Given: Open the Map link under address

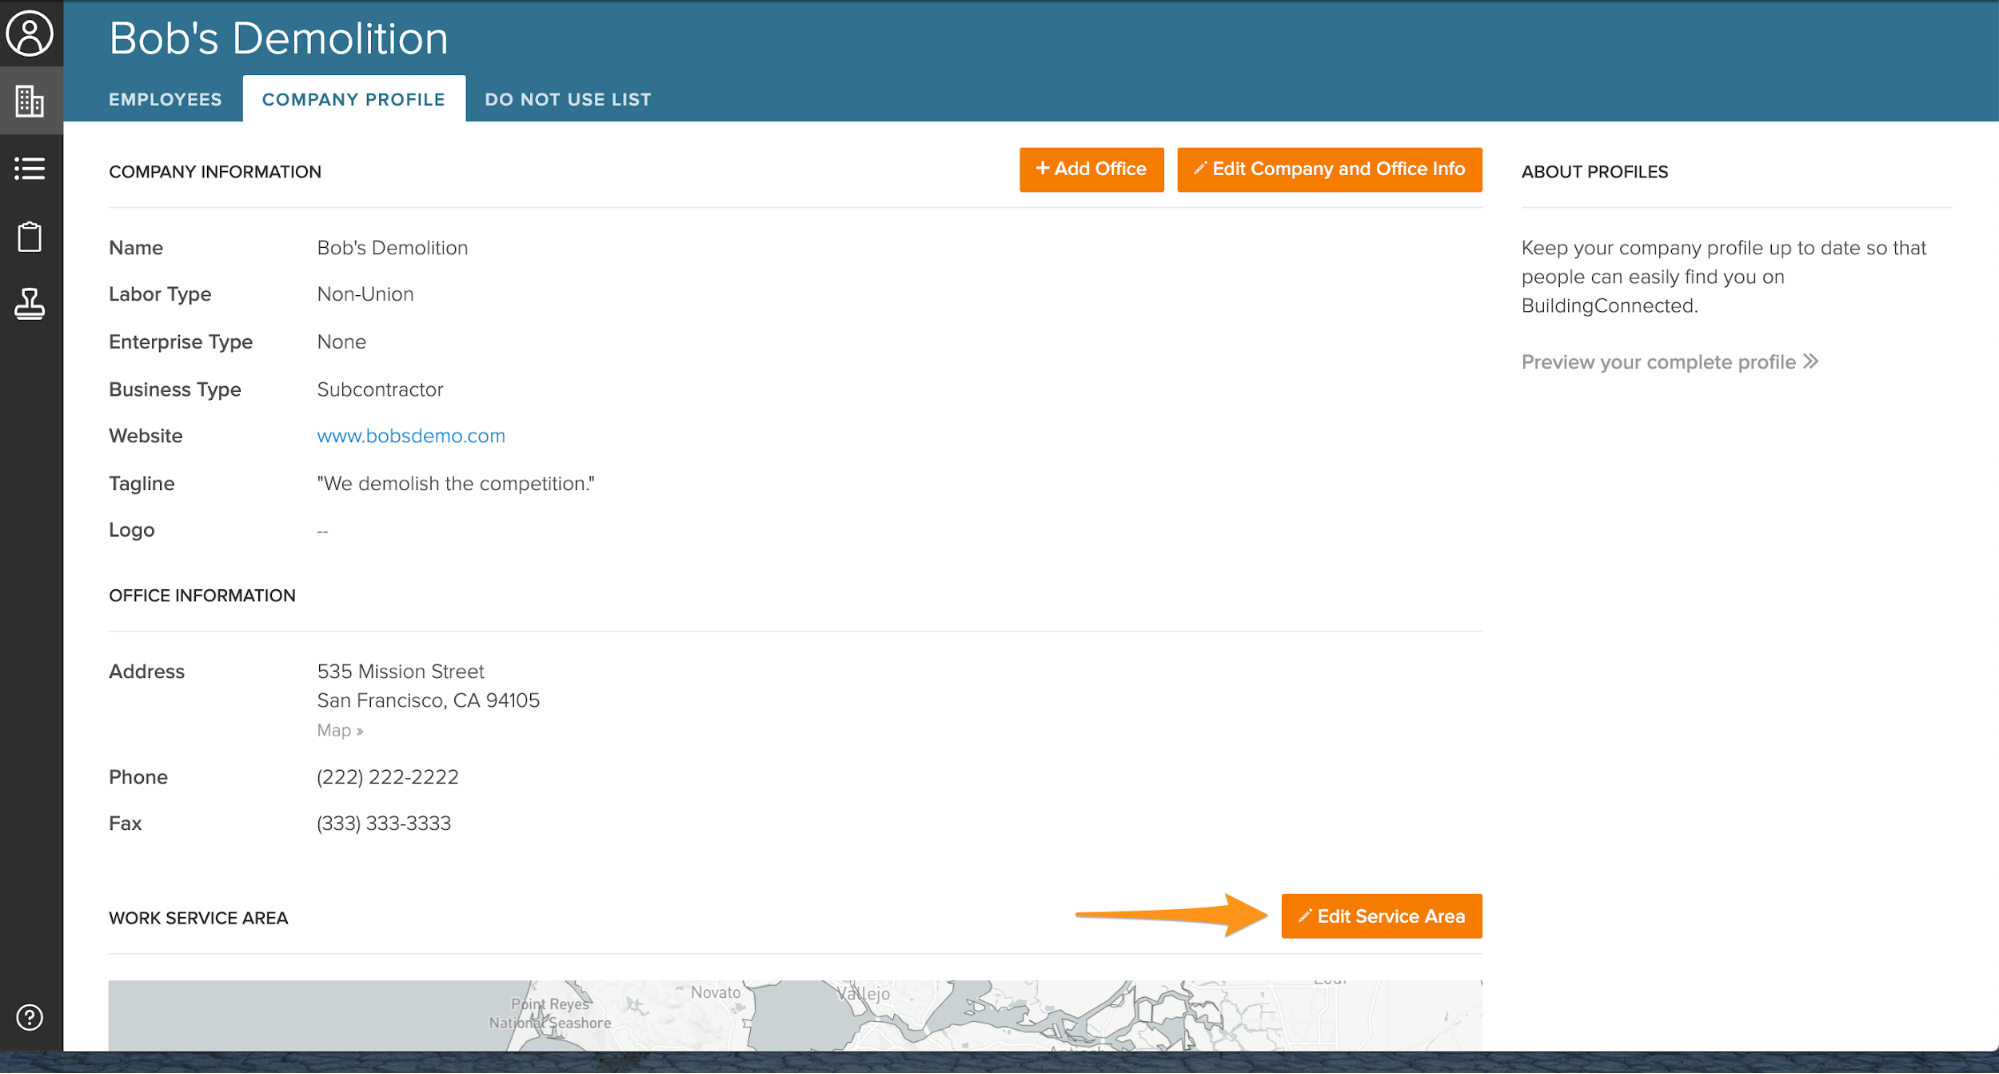Looking at the screenshot, I should coord(339,730).
